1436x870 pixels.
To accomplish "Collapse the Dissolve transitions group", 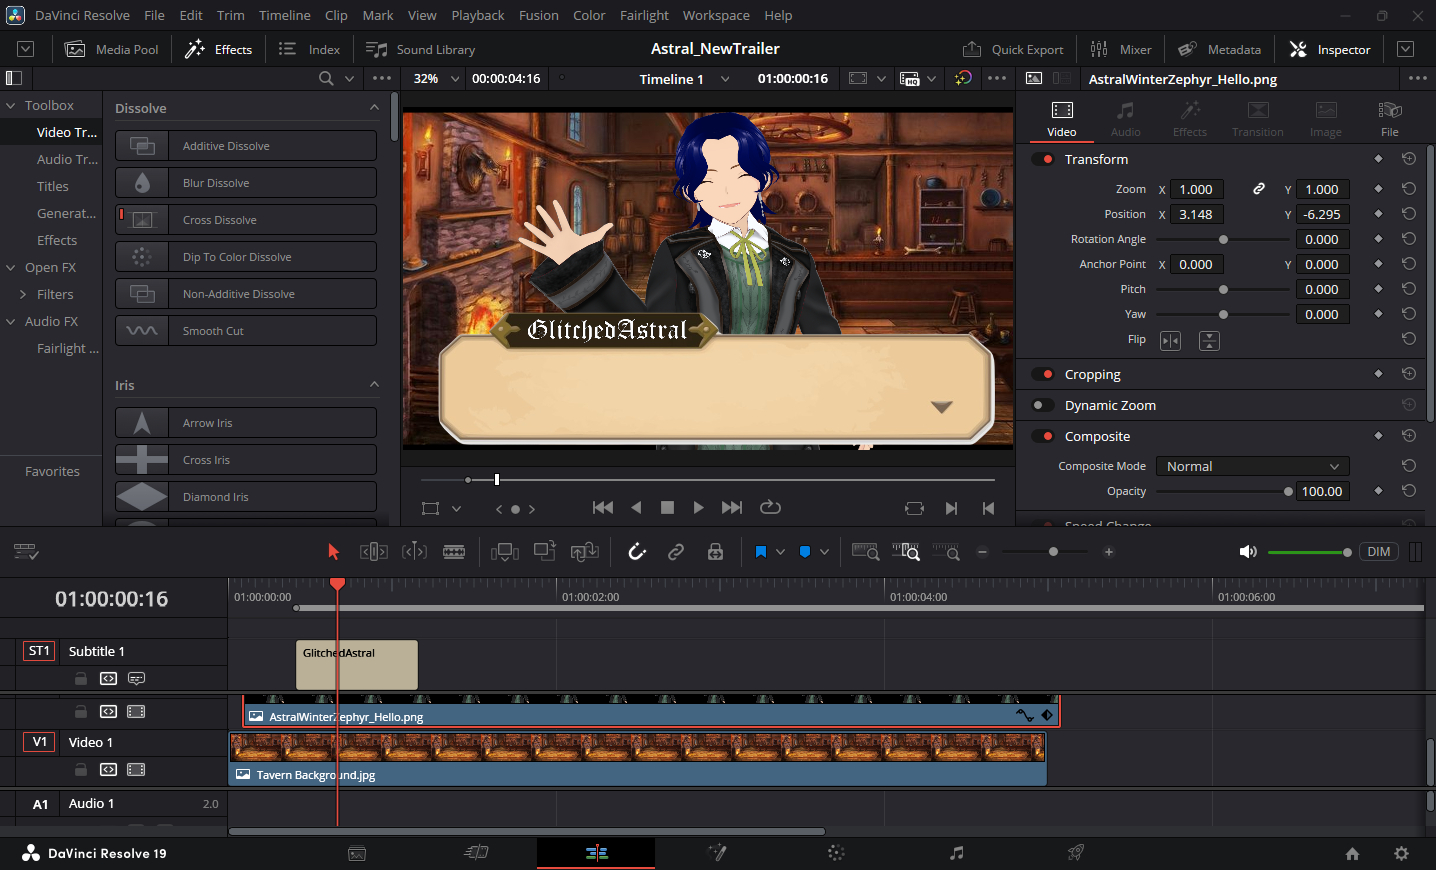I will tap(374, 108).
